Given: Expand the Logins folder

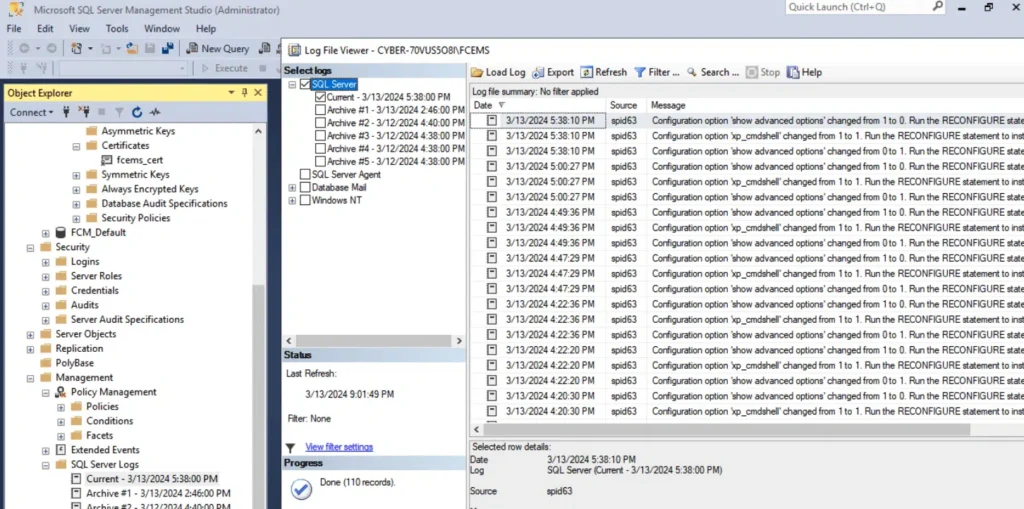Looking at the screenshot, I should point(46,261).
